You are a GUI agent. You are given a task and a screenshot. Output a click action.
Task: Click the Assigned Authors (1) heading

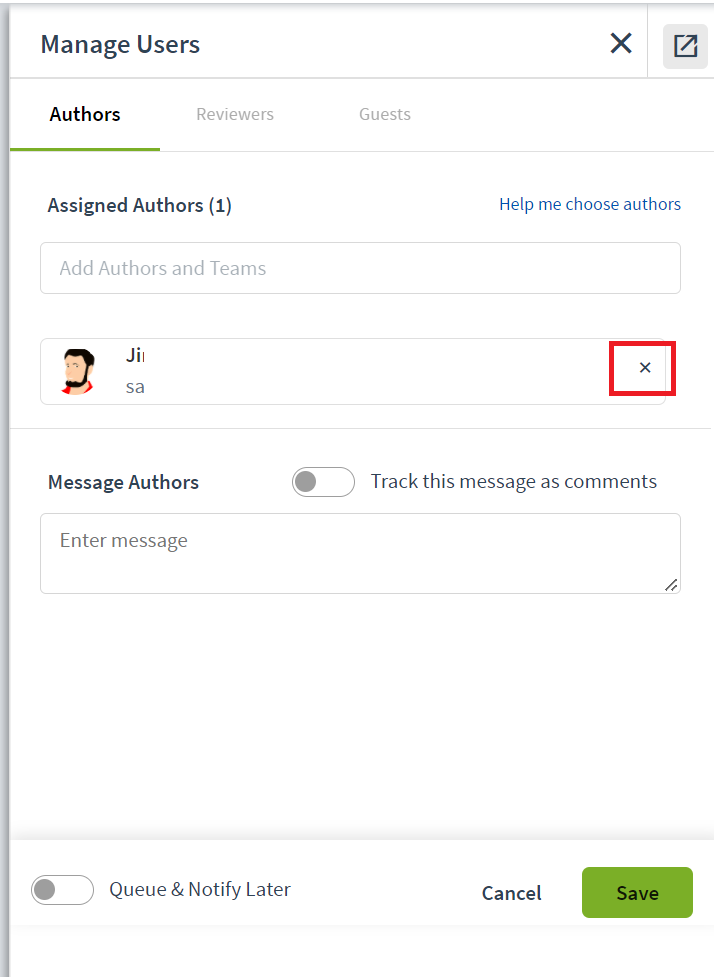(140, 205)
